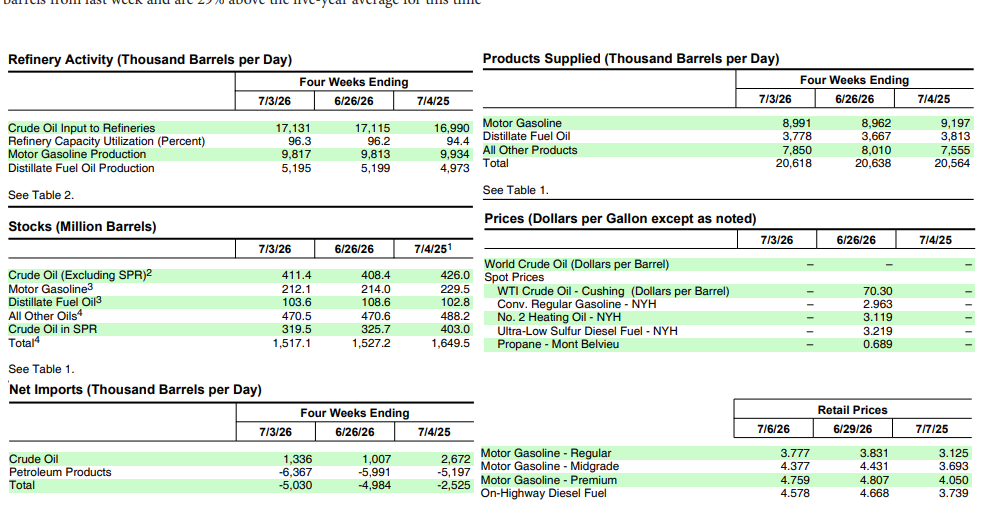Click the 1,649.5 total stocks value
Viewport: 990px width, 515px height.
451,343
